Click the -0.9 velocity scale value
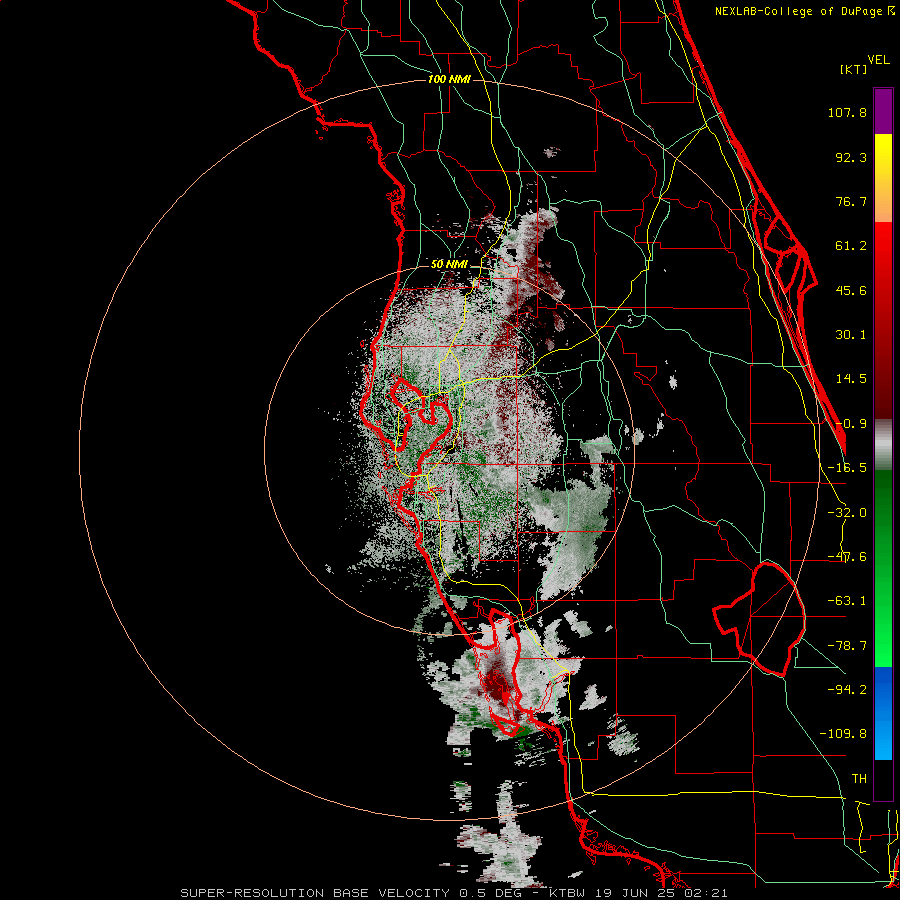The width and height of the screenshot is (900, 900). [851, 424]
